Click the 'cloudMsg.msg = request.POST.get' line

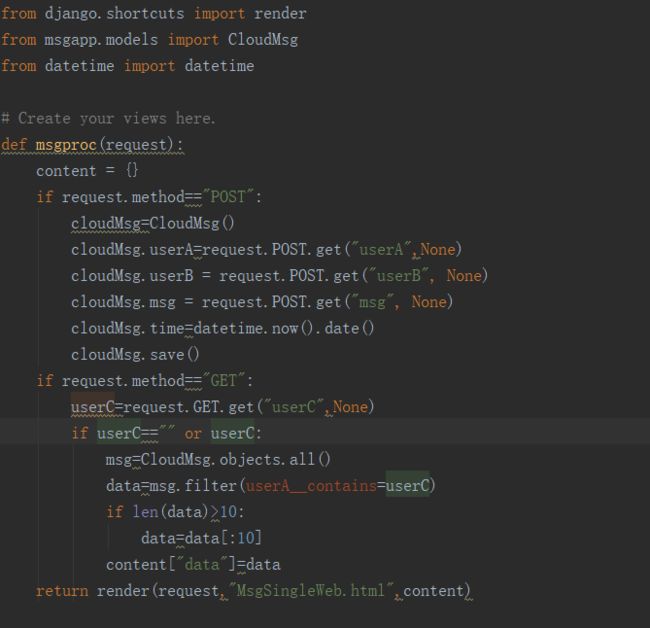pos(262,302)
